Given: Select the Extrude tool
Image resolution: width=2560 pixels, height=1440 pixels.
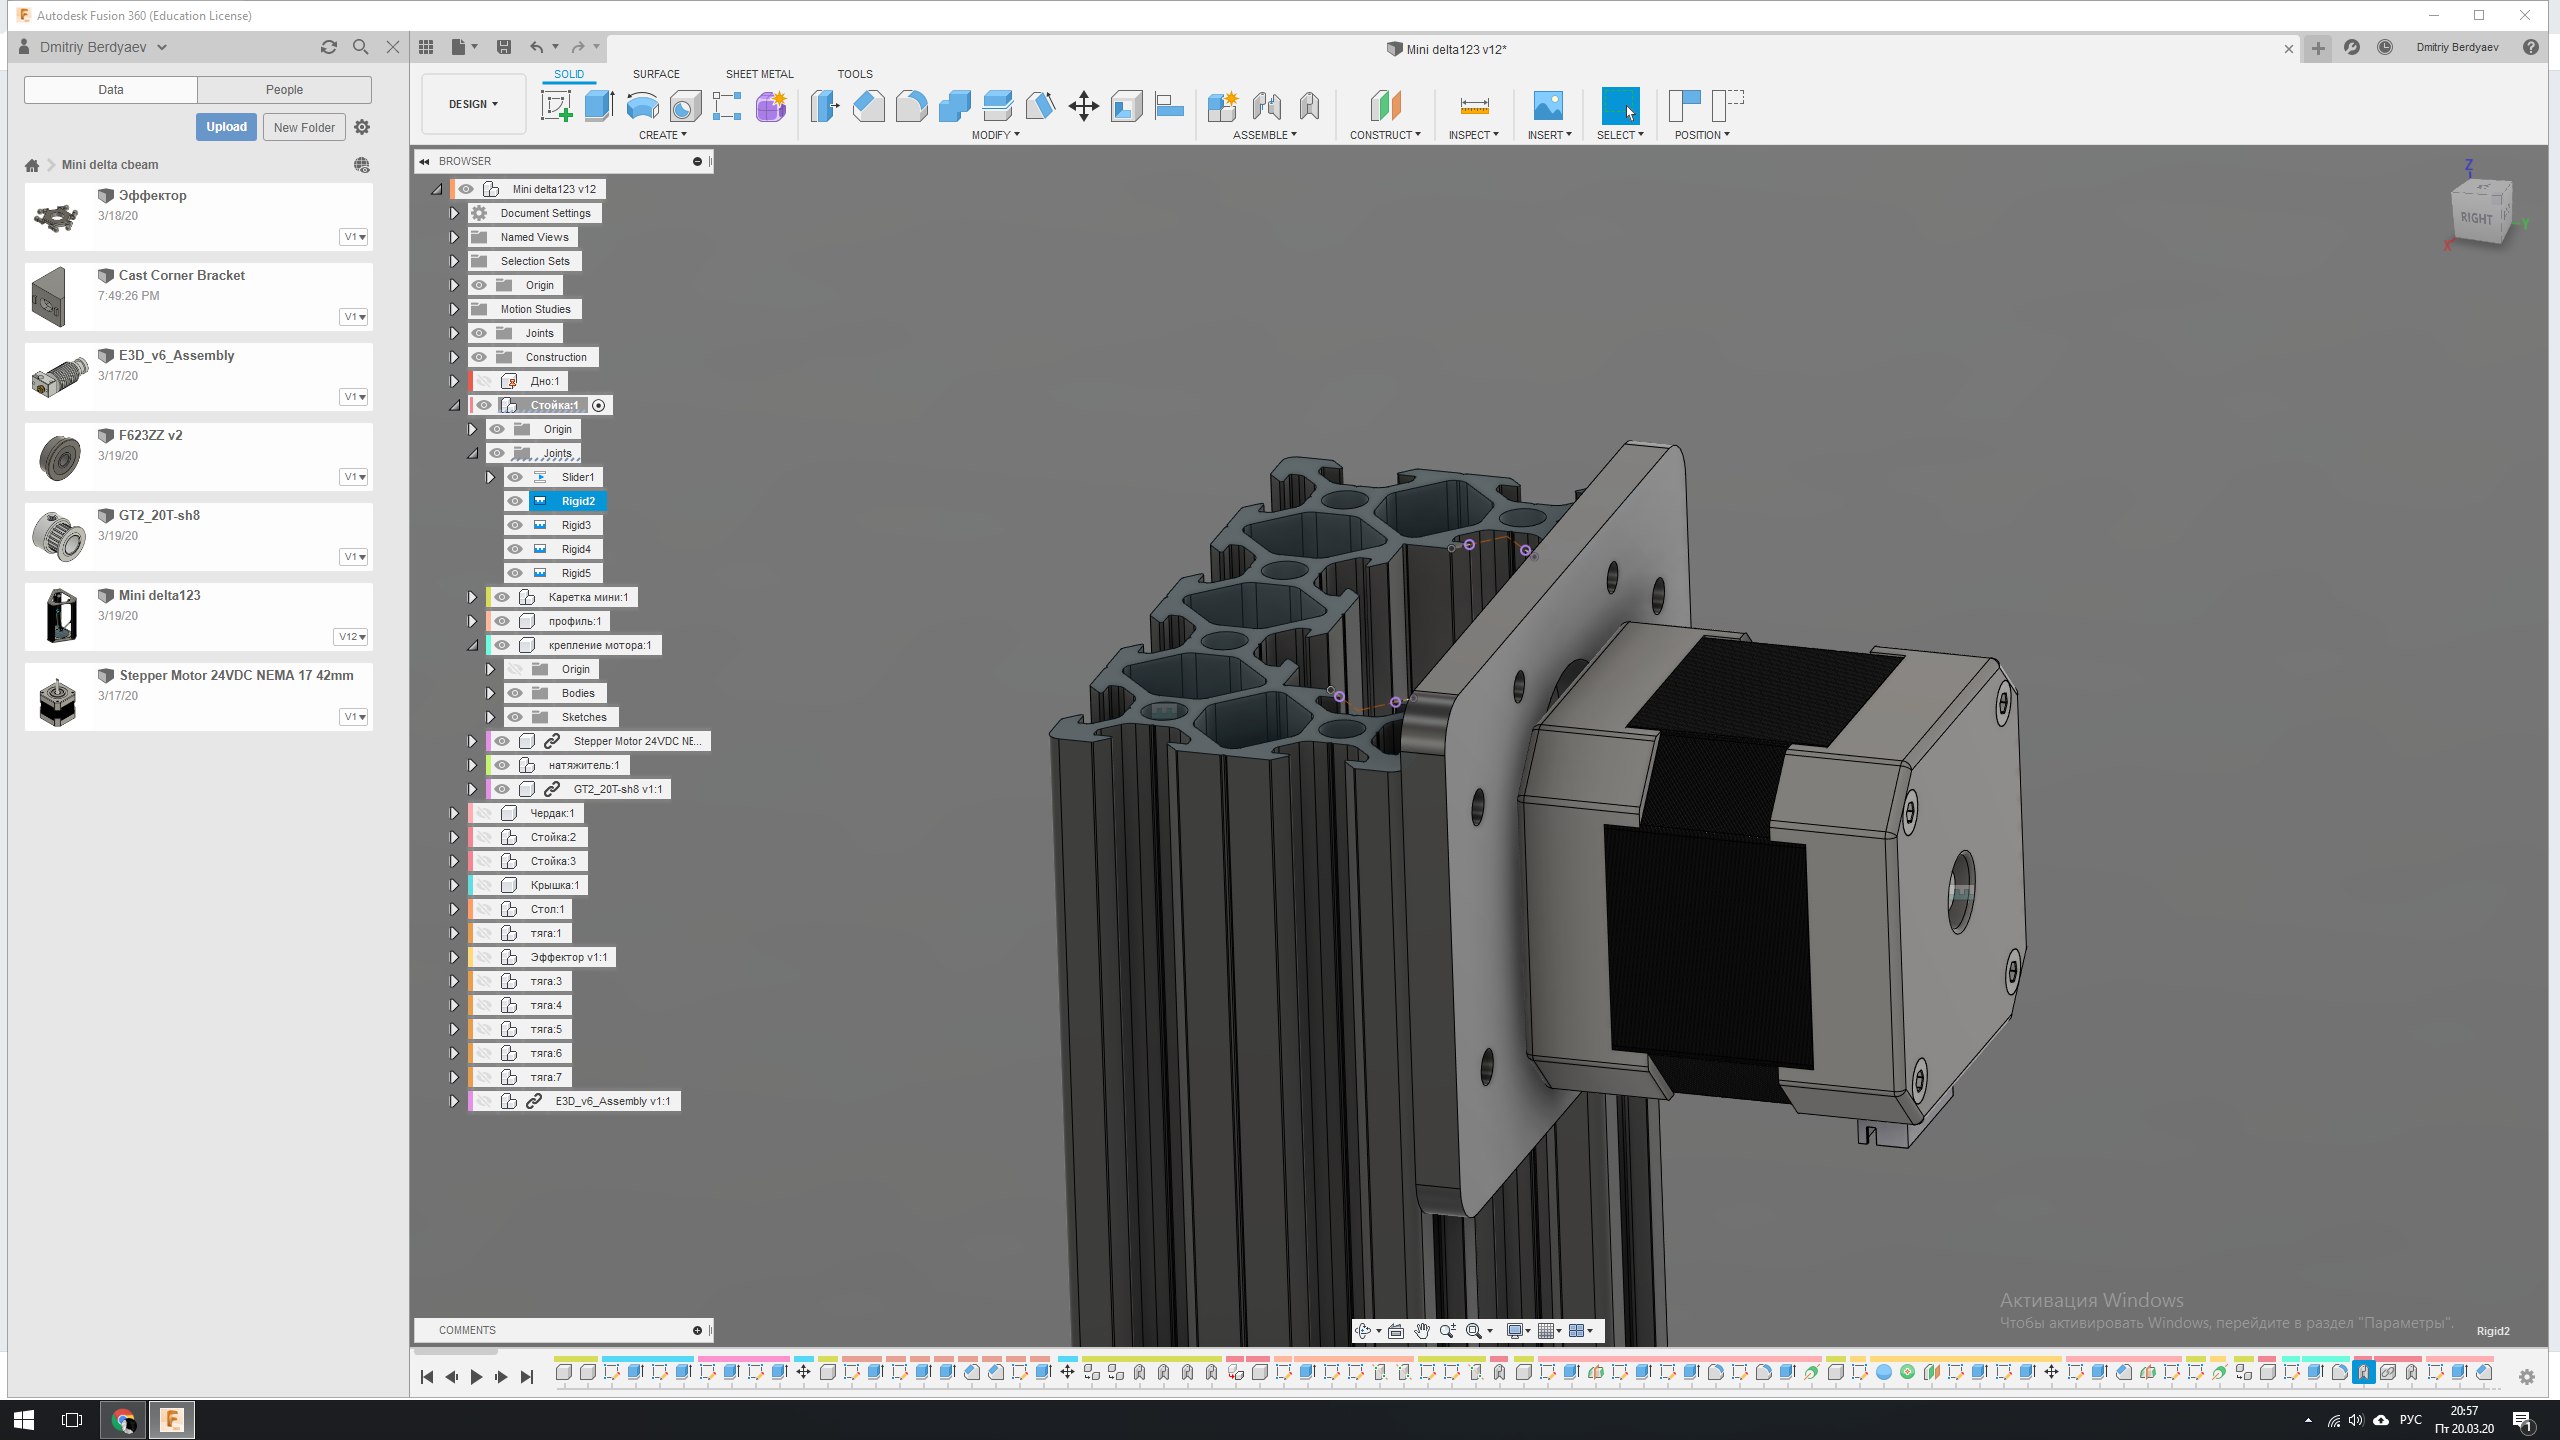Looking at the screenshot, I should coord(599,106).
